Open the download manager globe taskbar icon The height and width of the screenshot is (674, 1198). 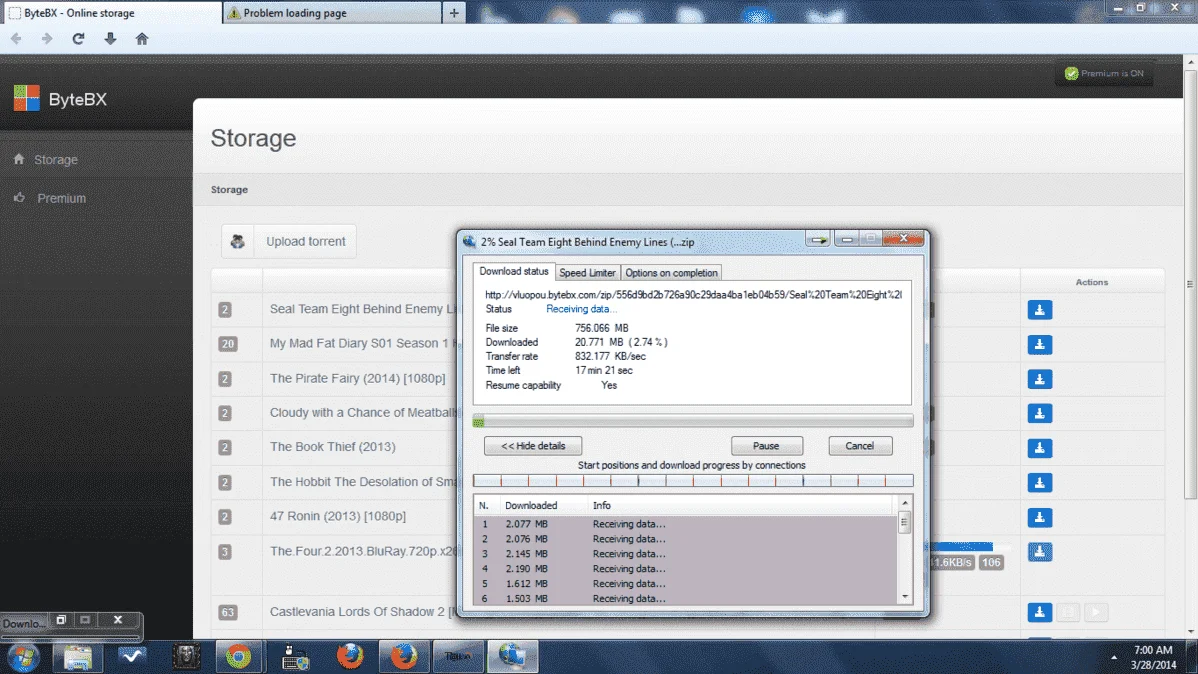[513, 657]
